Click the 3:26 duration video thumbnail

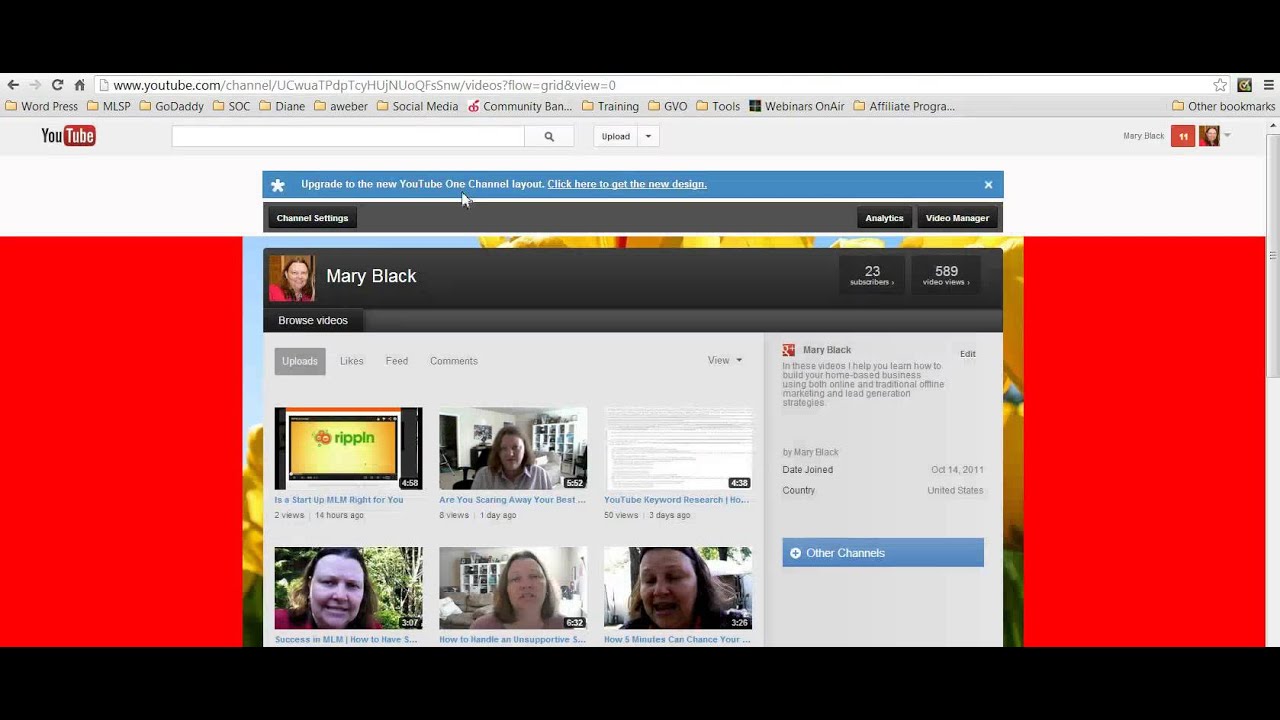[x=678, y=588]
